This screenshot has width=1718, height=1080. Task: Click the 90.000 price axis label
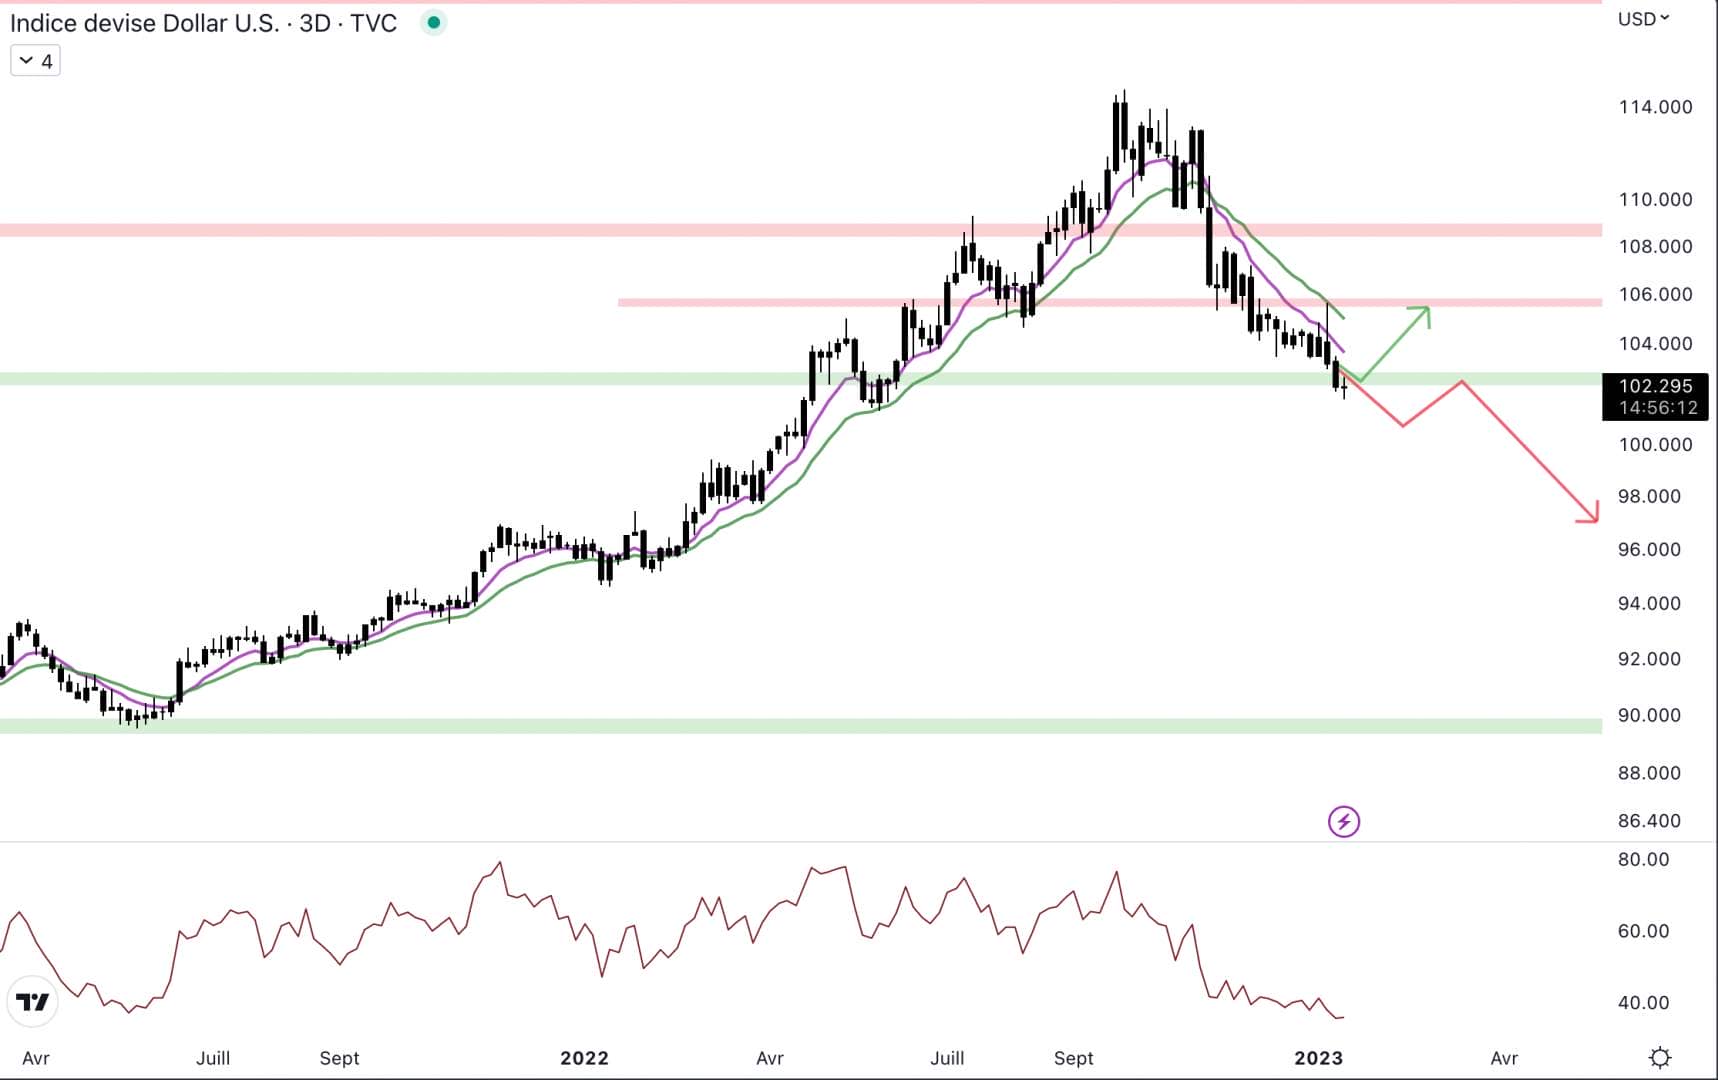point(1649,715)
